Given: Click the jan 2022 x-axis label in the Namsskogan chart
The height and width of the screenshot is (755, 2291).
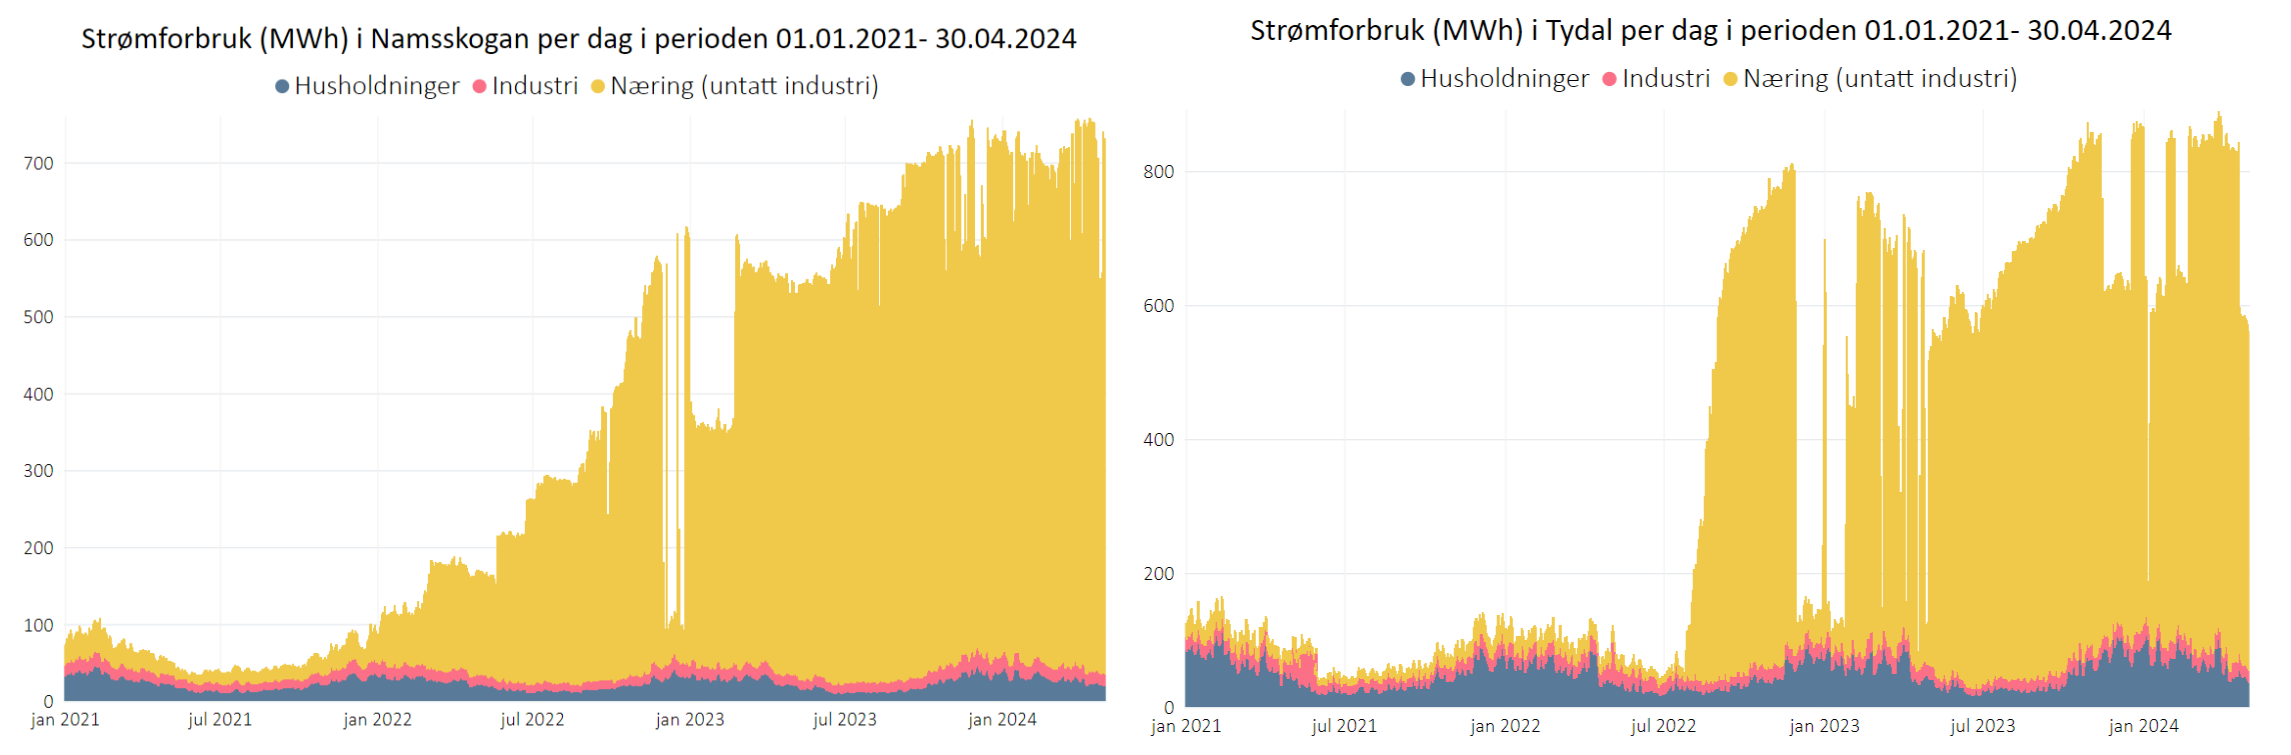Looking at the screenshot, I should click(378, 720).
